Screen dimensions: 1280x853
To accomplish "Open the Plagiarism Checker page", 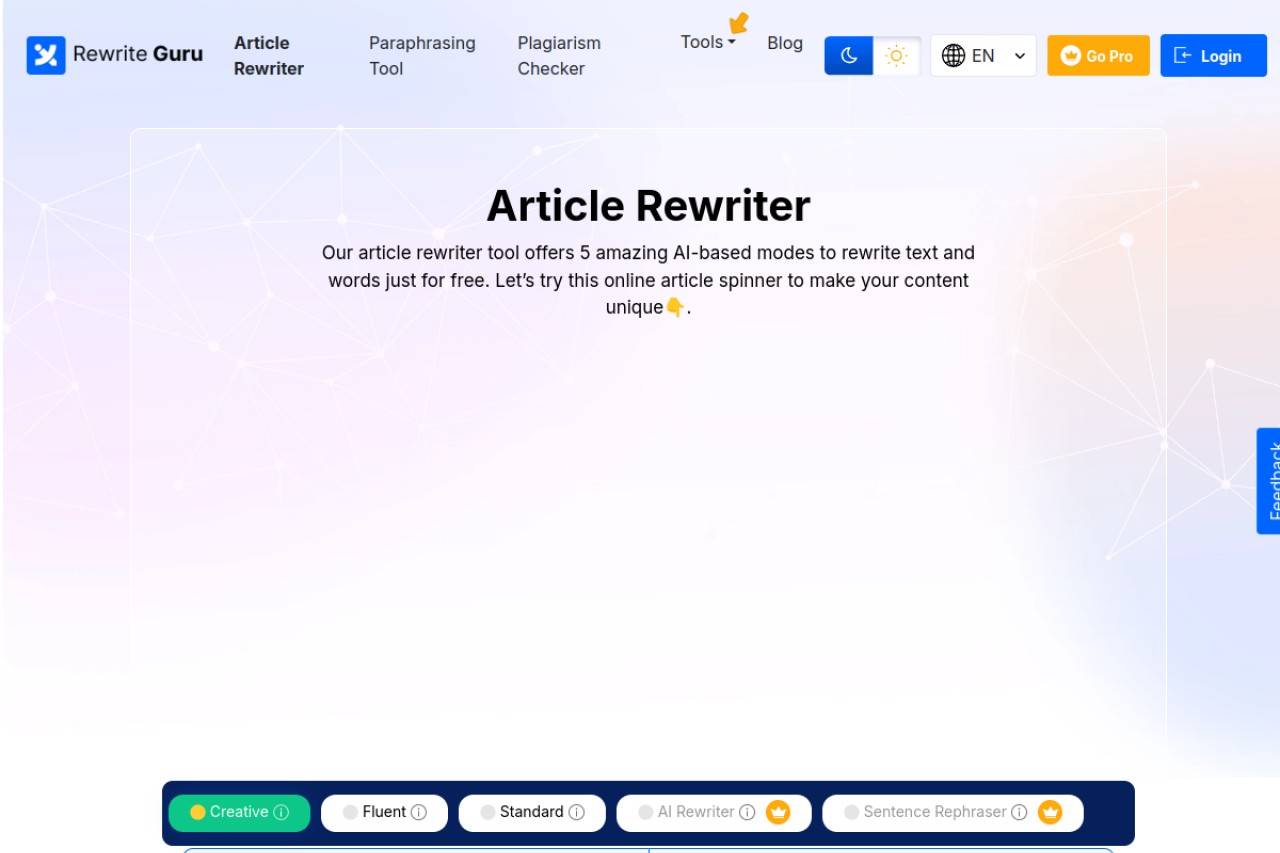I will click(x=559, y=56).
